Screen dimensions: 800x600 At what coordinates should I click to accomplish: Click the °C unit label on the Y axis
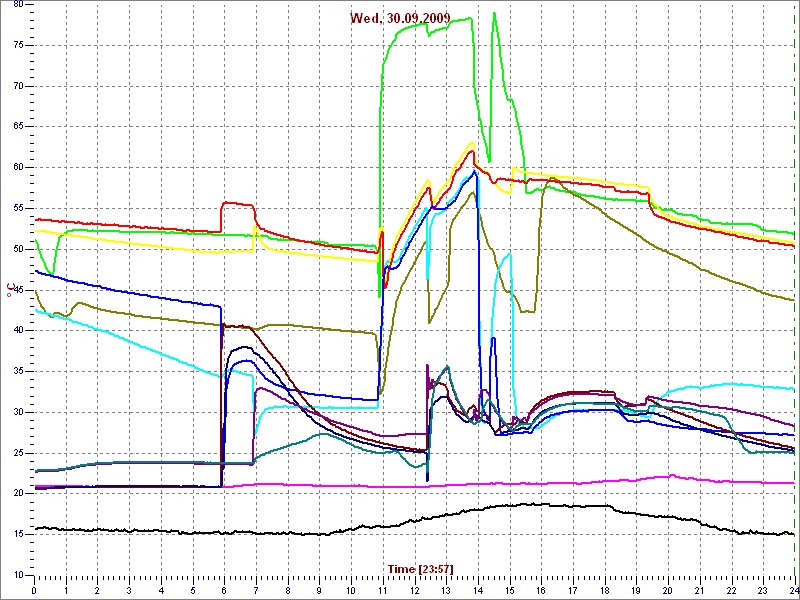(x=9, y=290)
